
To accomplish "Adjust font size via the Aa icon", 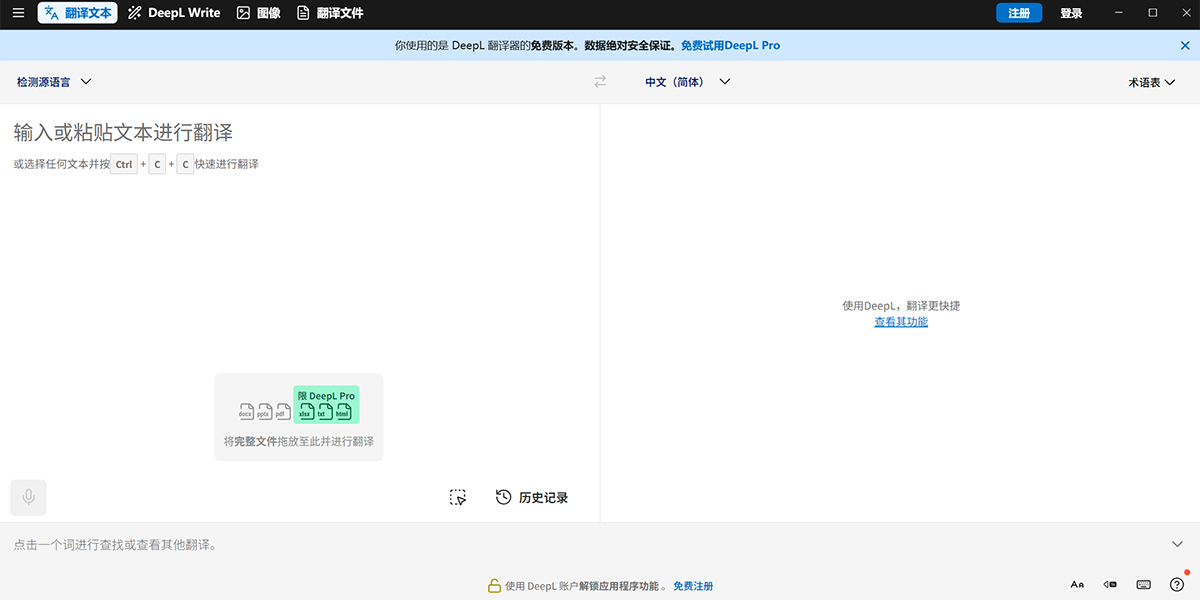I will (1077, 584).
